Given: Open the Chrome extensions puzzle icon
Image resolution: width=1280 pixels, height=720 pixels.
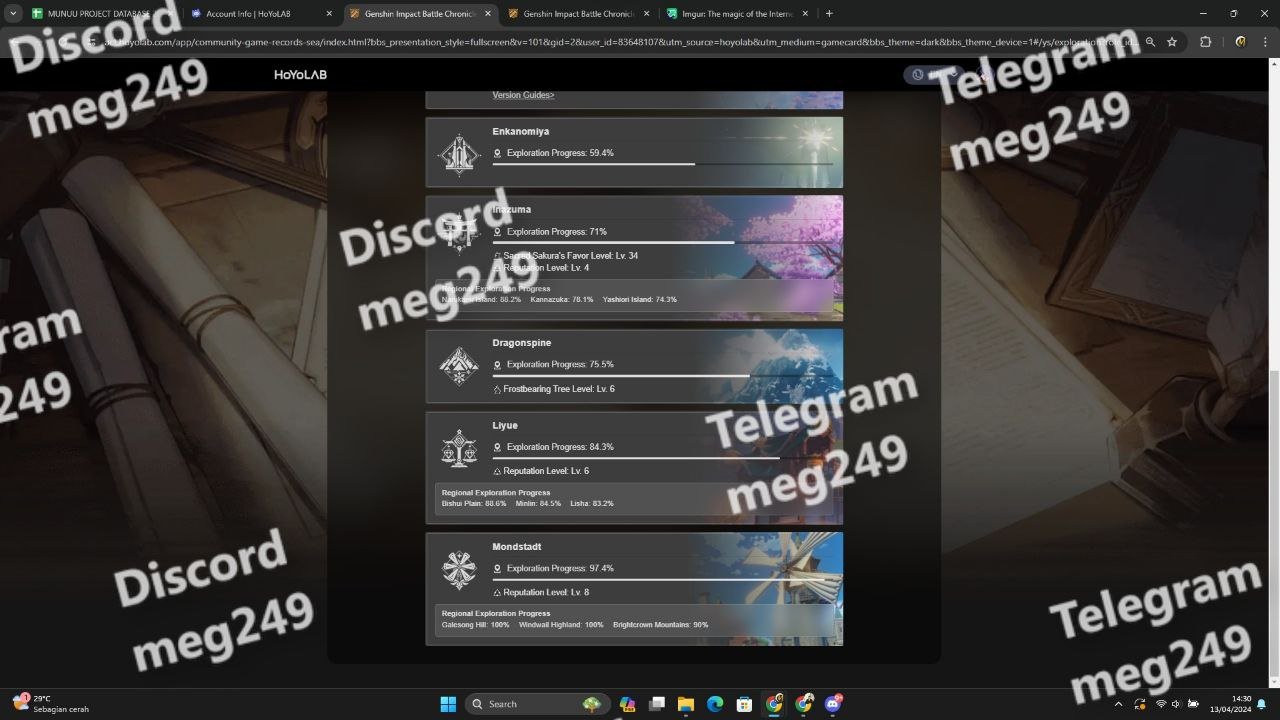Looking at the screenshot, I should (x=1205, y=42).
